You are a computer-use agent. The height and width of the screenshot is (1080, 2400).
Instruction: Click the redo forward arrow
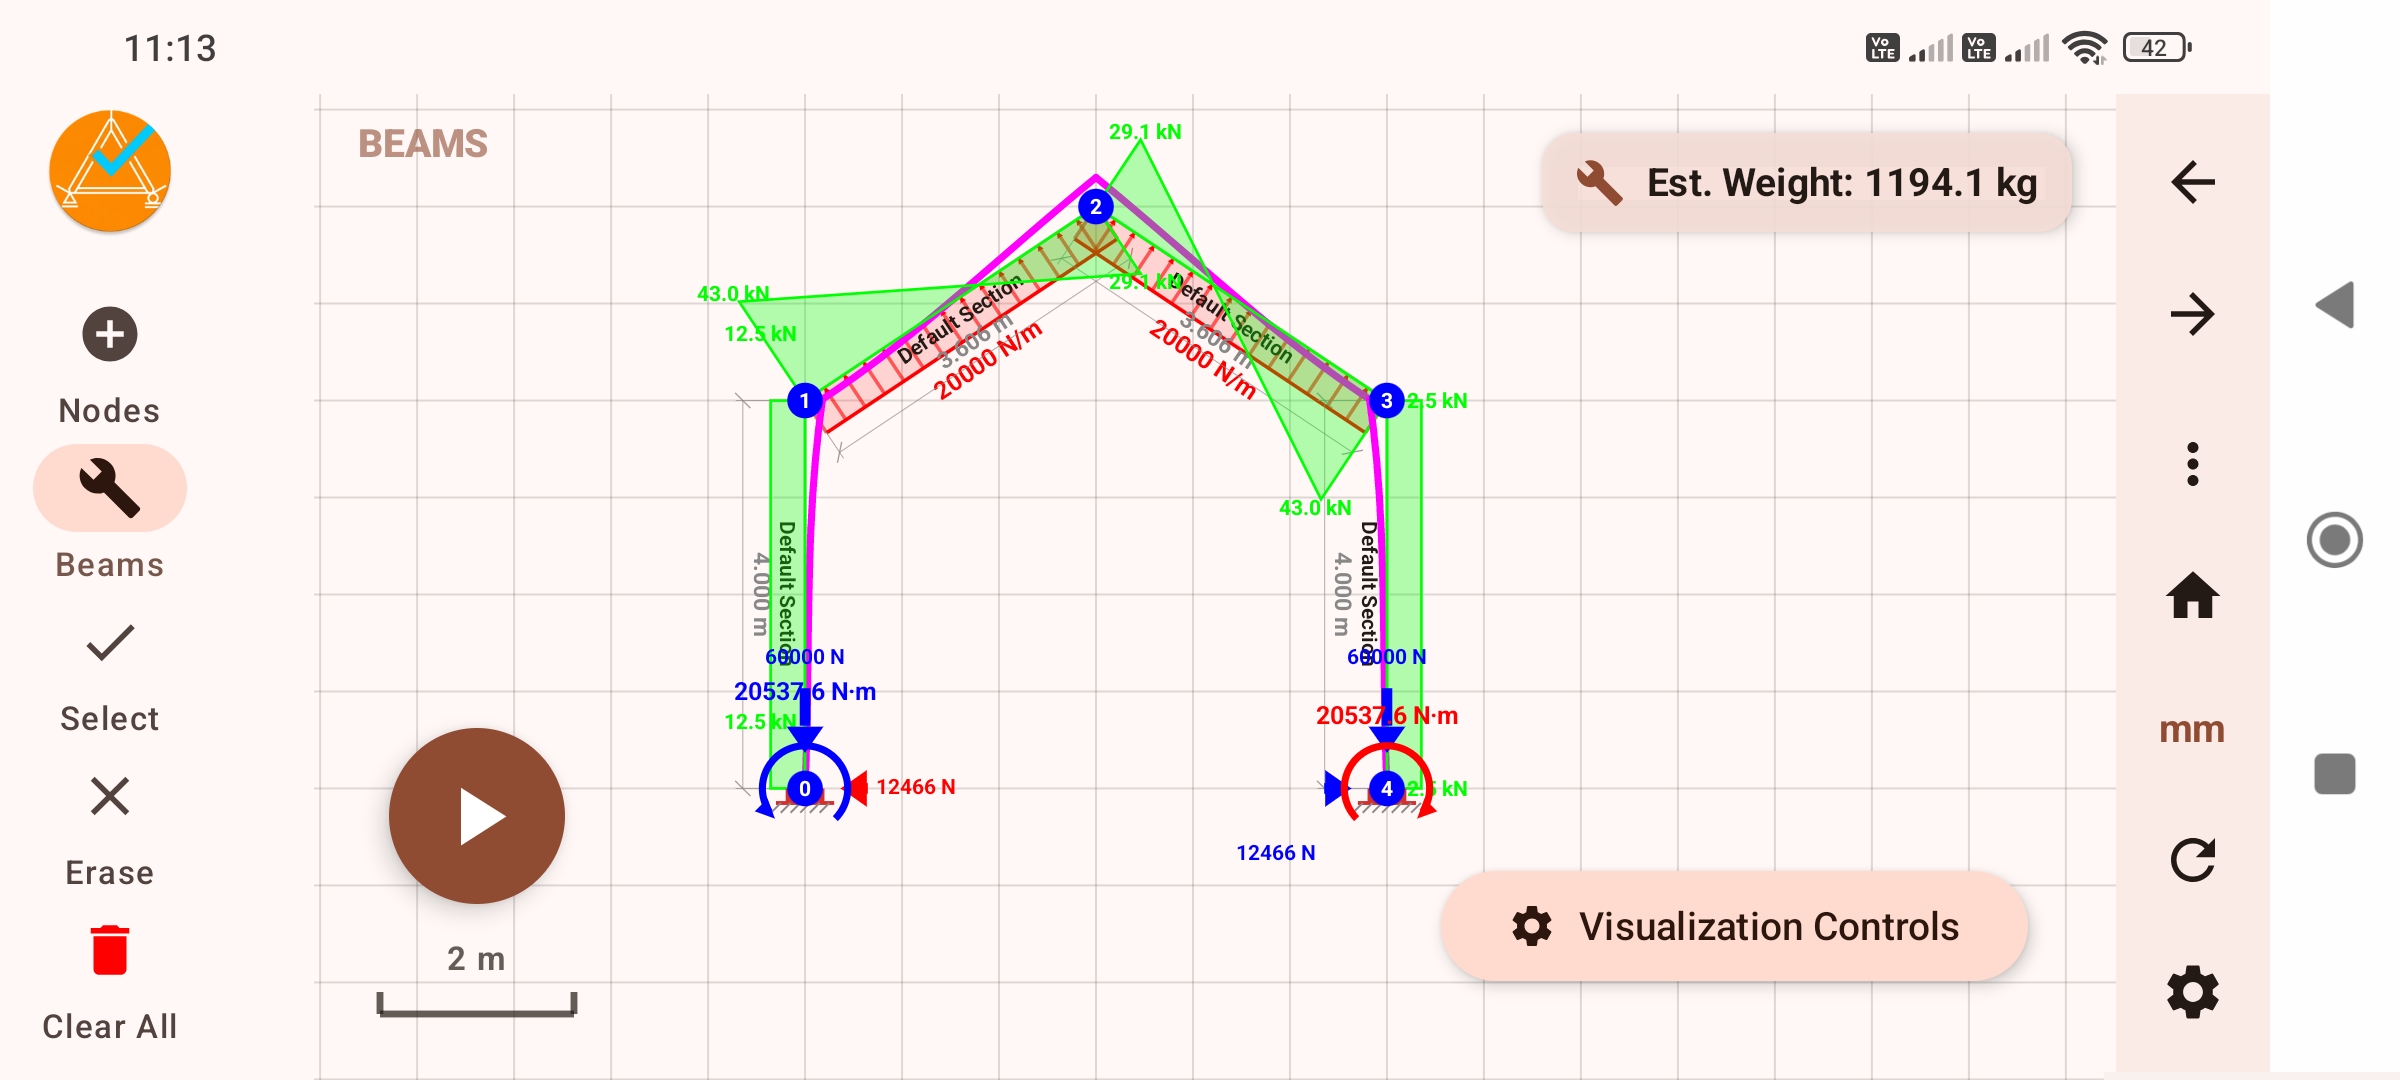(2192, 315)
